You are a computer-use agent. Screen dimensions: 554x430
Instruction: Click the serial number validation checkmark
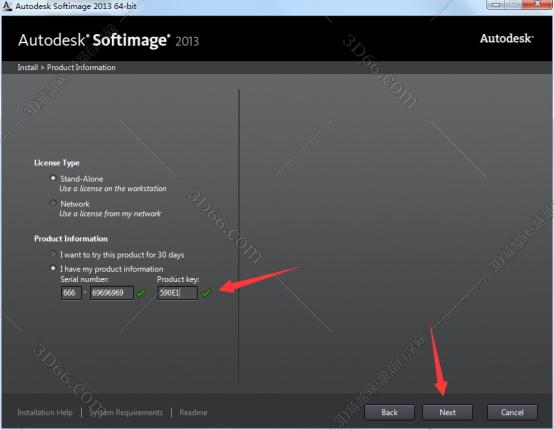click(141, 293)
